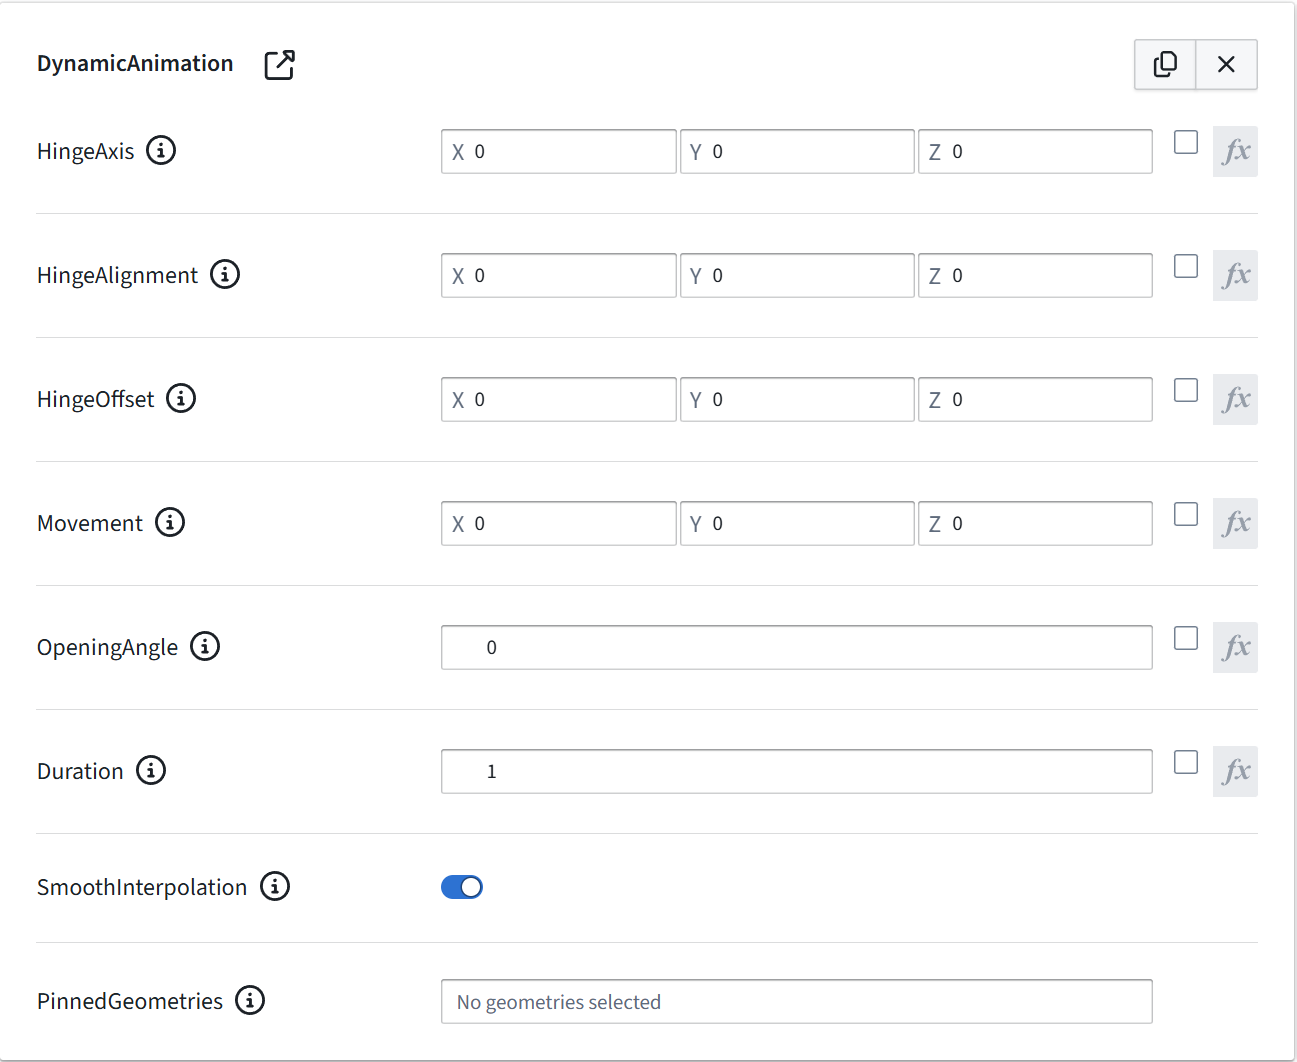Enable the checkbox next to HingeAxis fx

(x=1185, y=142)
